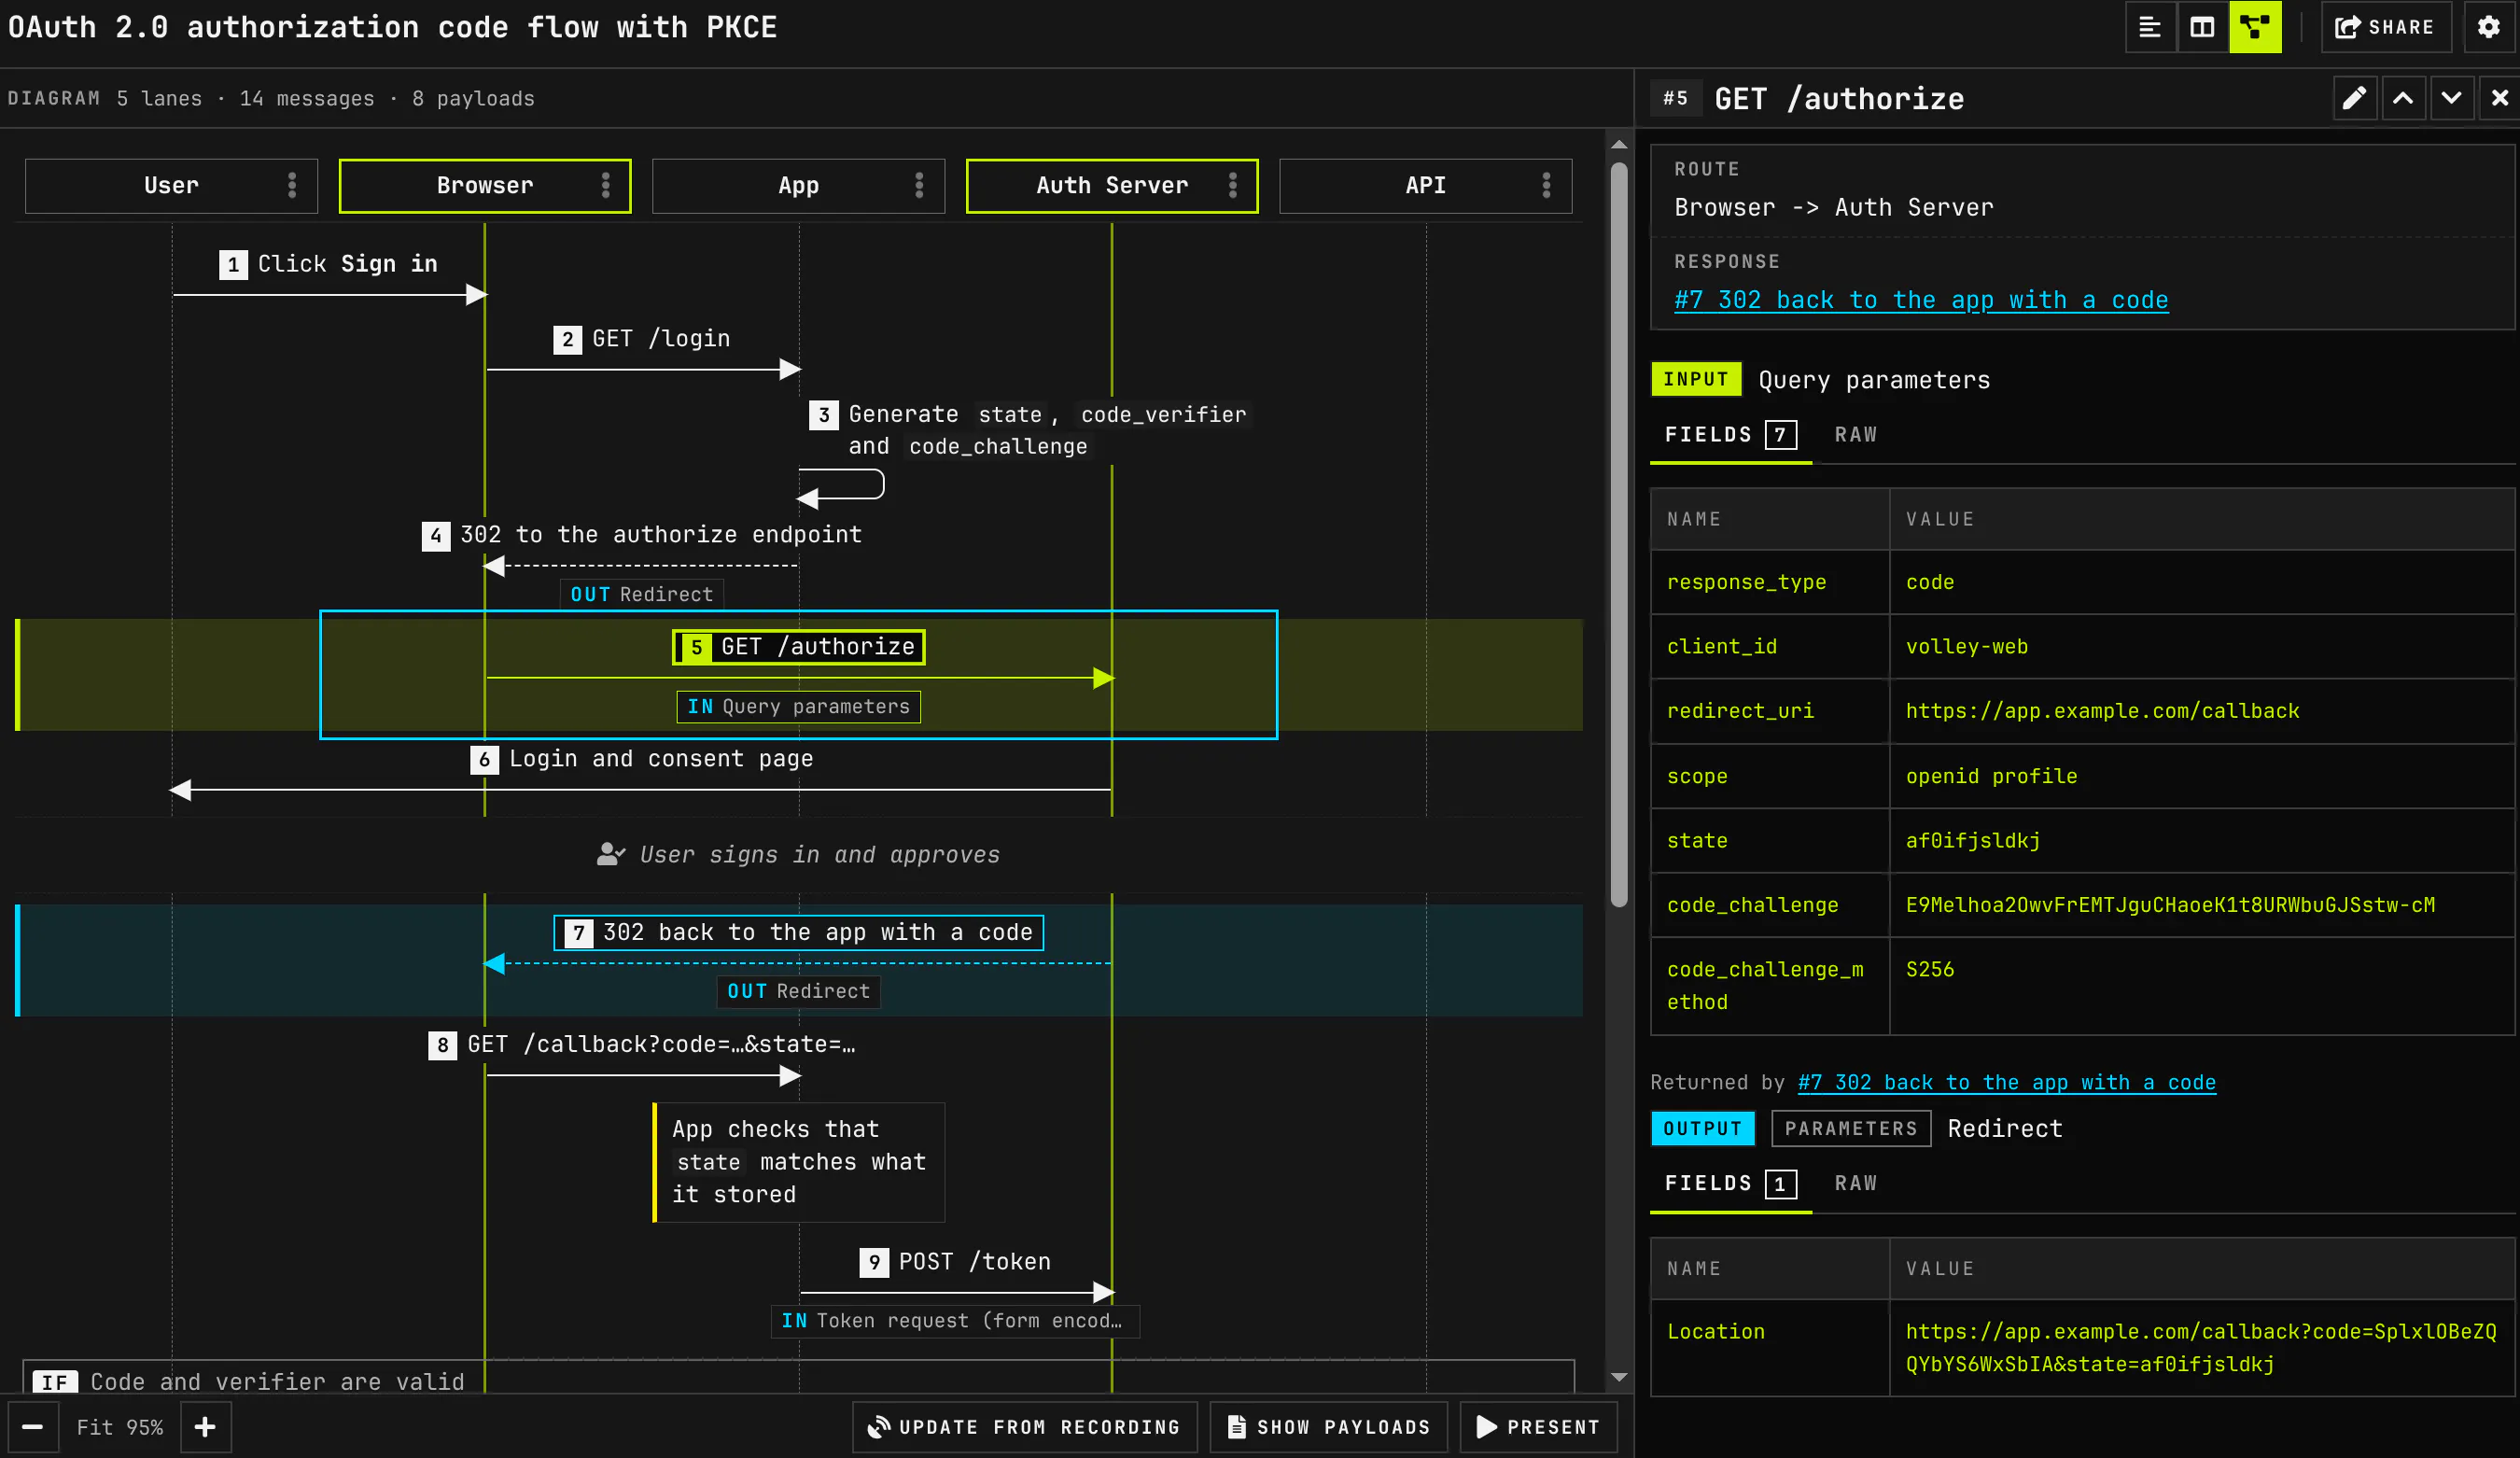Click Update From Recording
Viewport: 2520px width, 1458px height.
1025,1427
